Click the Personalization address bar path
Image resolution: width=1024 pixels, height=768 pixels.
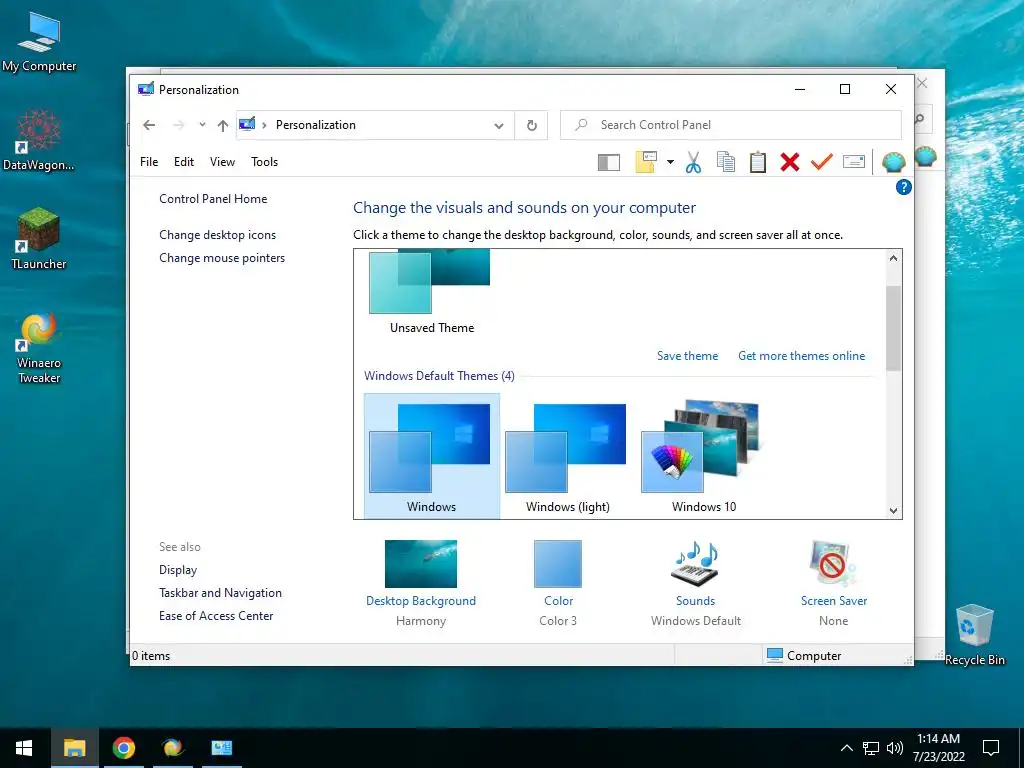tap(315, 125)
